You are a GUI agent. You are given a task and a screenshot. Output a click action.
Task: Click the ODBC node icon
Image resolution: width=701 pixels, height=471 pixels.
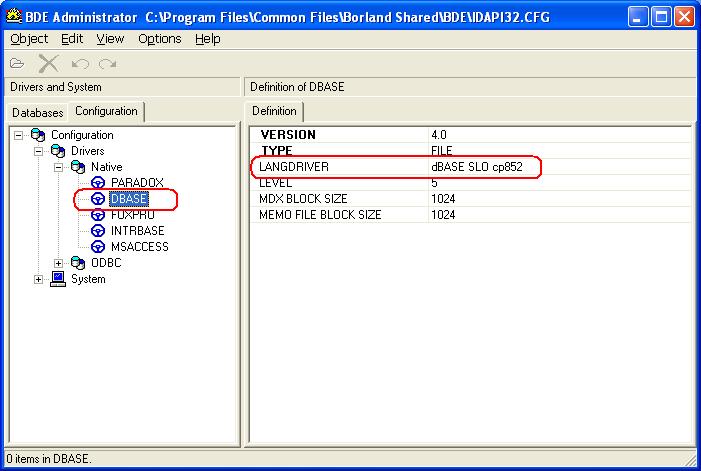[x=78, y=263]
